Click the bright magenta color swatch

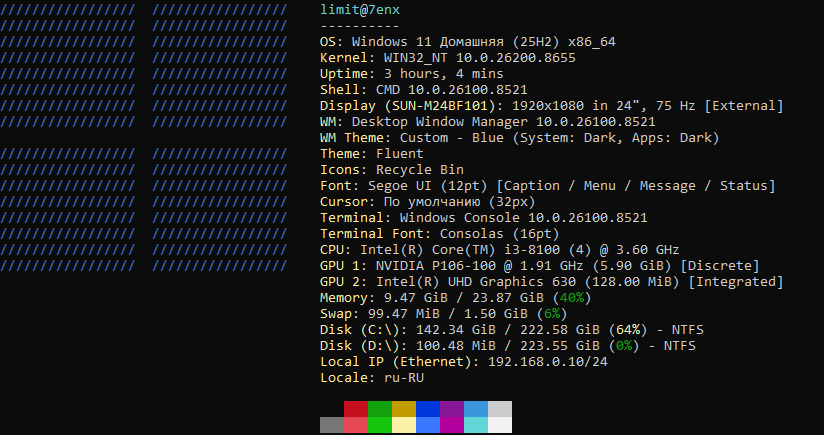(x=452, y=425)
